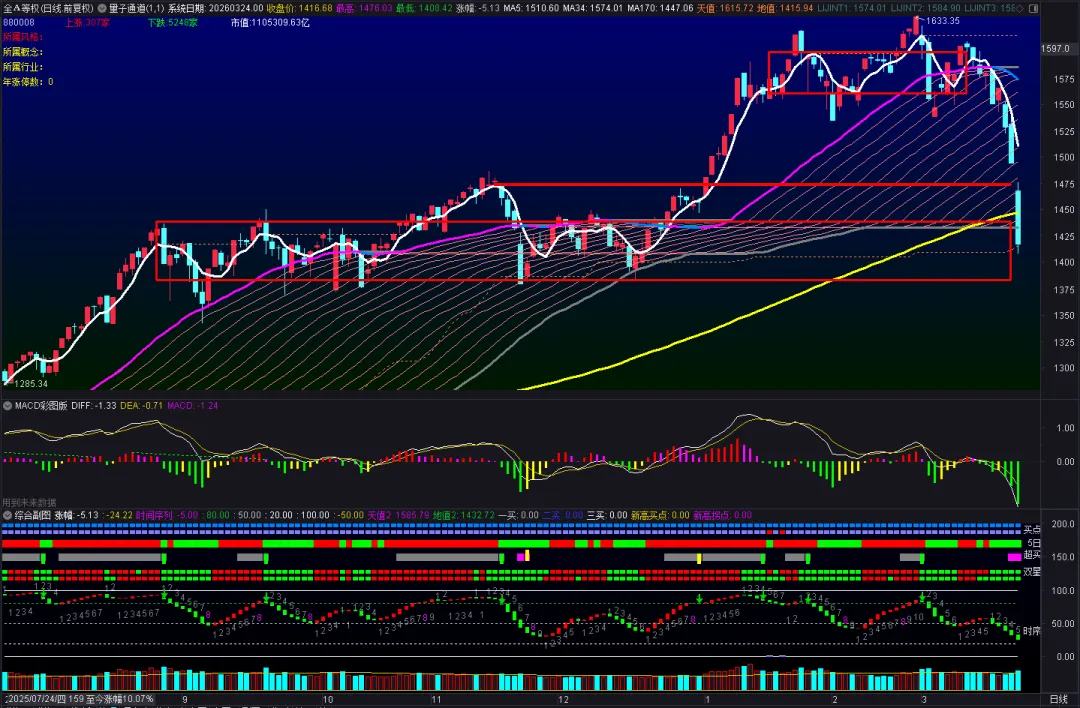Click the MACD: -1.24 value
The width and height of the screenshot is (1080, 708).
pyautogui.click(x=192, y=406)
